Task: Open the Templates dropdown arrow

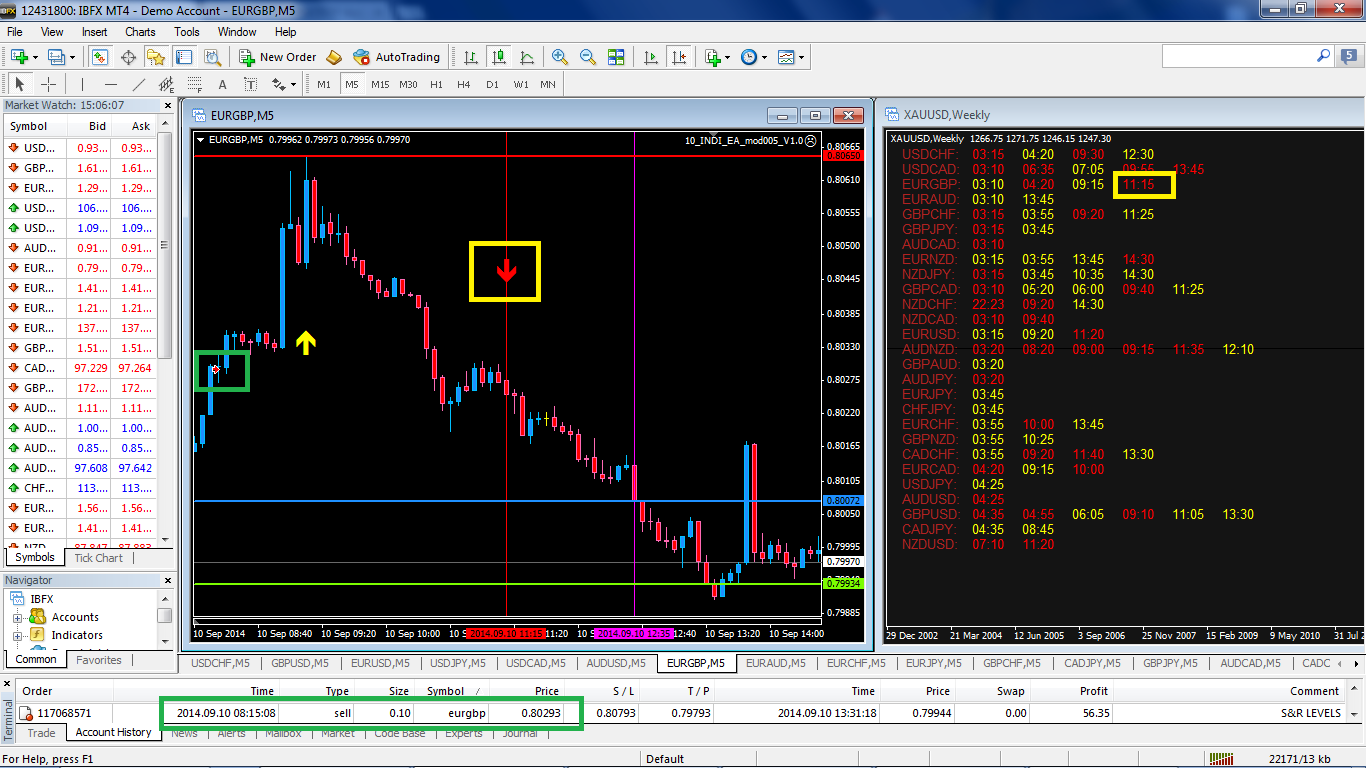Action: point(801,57)
